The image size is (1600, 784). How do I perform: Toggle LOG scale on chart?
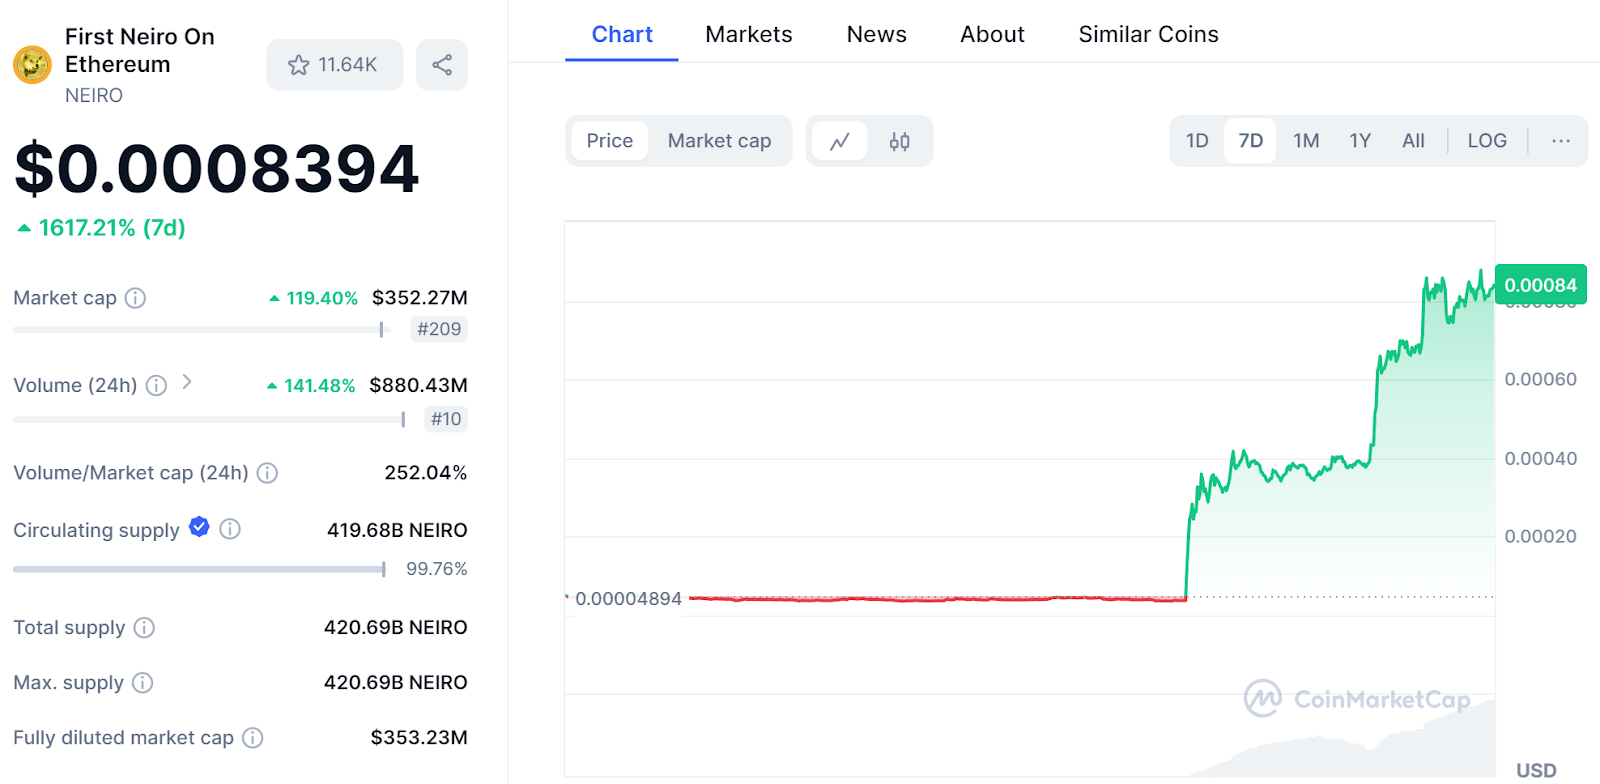point(1487,141)
